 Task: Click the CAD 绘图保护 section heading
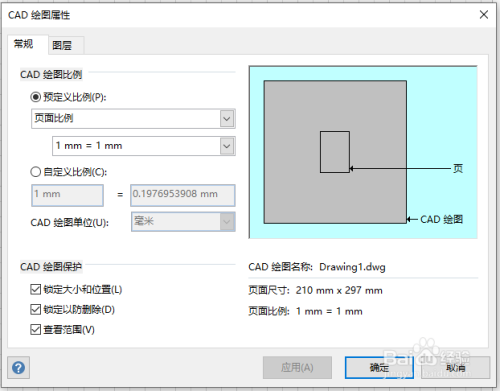(51, 267)
